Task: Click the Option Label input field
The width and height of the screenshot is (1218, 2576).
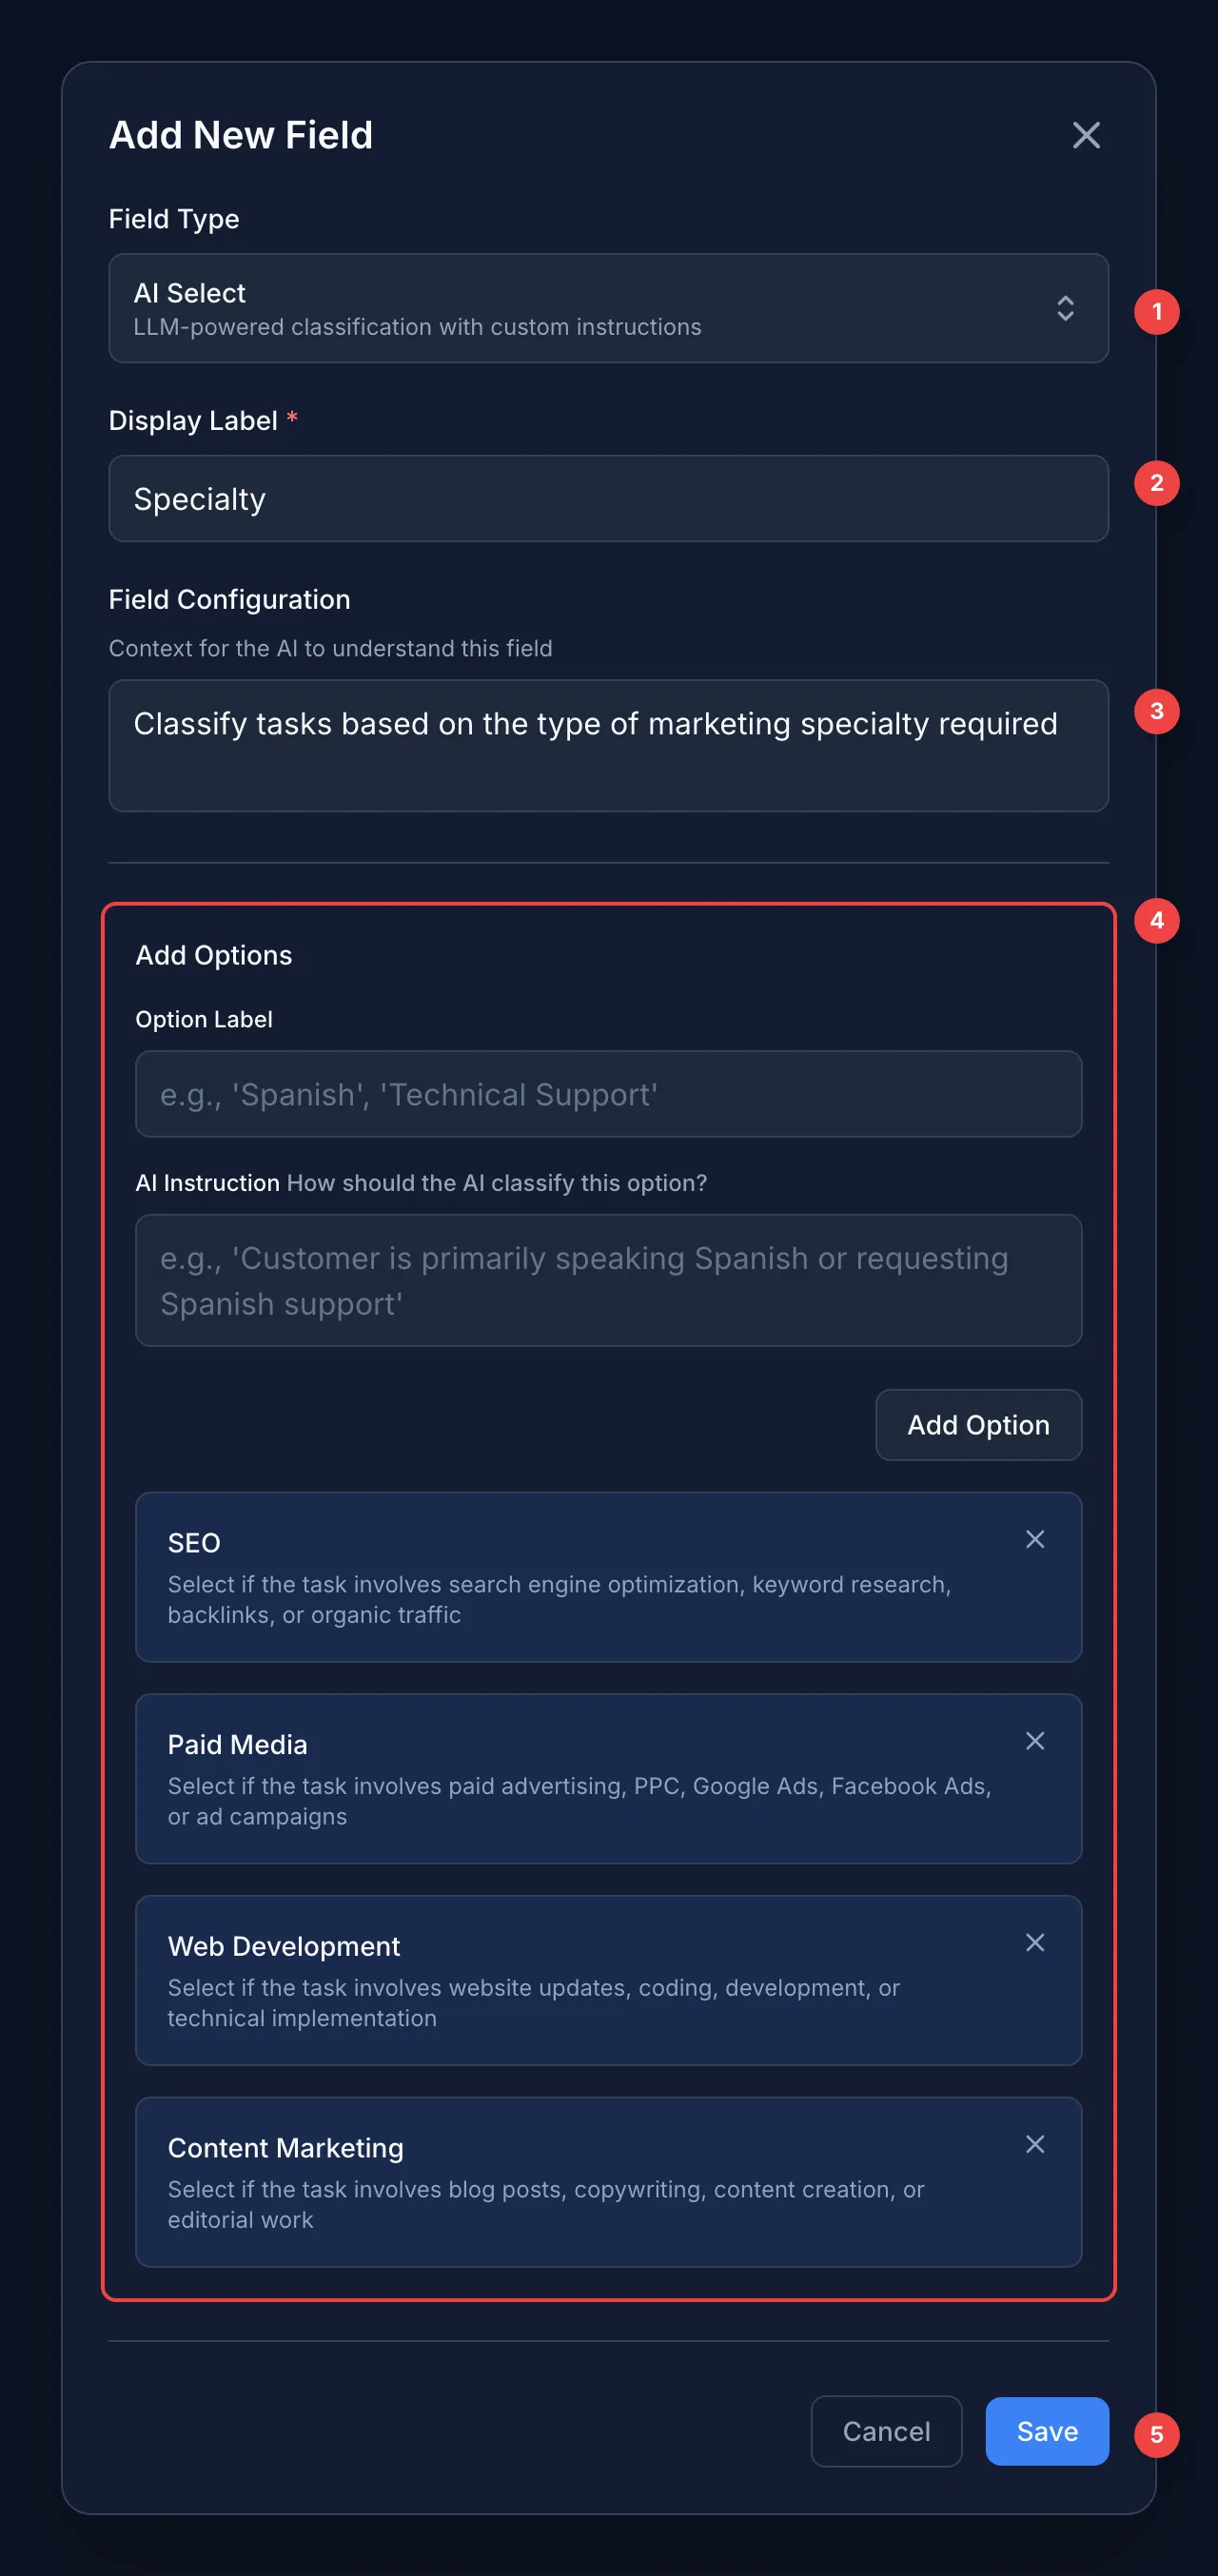Action: click(x=608, y=1094)
